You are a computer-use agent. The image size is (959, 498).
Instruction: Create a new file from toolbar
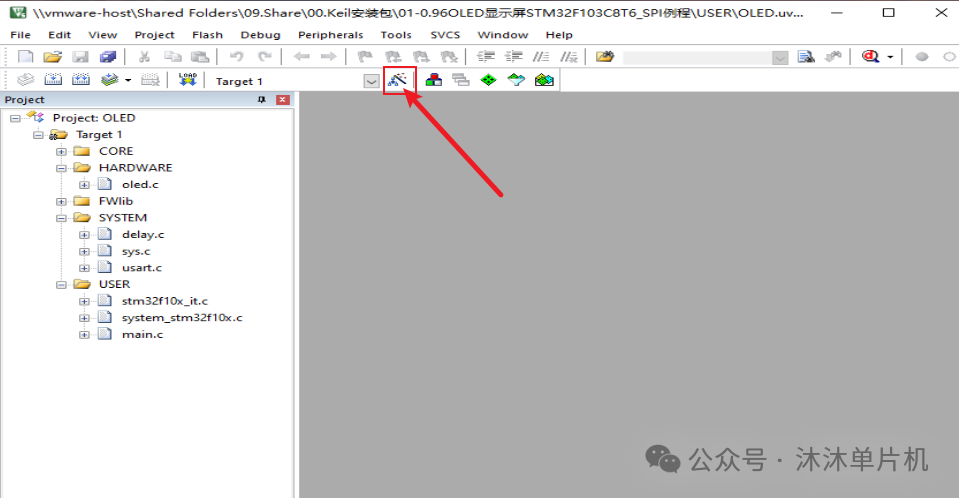25,57
